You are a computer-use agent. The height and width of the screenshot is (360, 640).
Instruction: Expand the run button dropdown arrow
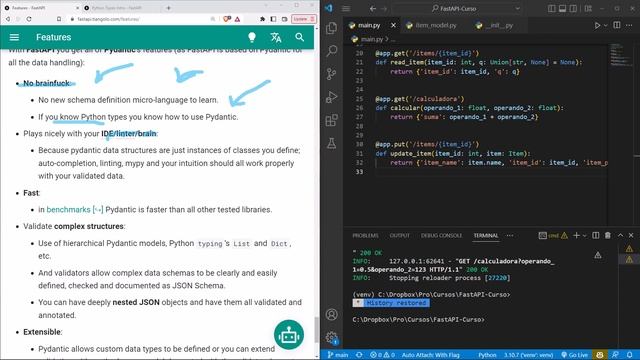pyautogui.click(x=606, y=25)
